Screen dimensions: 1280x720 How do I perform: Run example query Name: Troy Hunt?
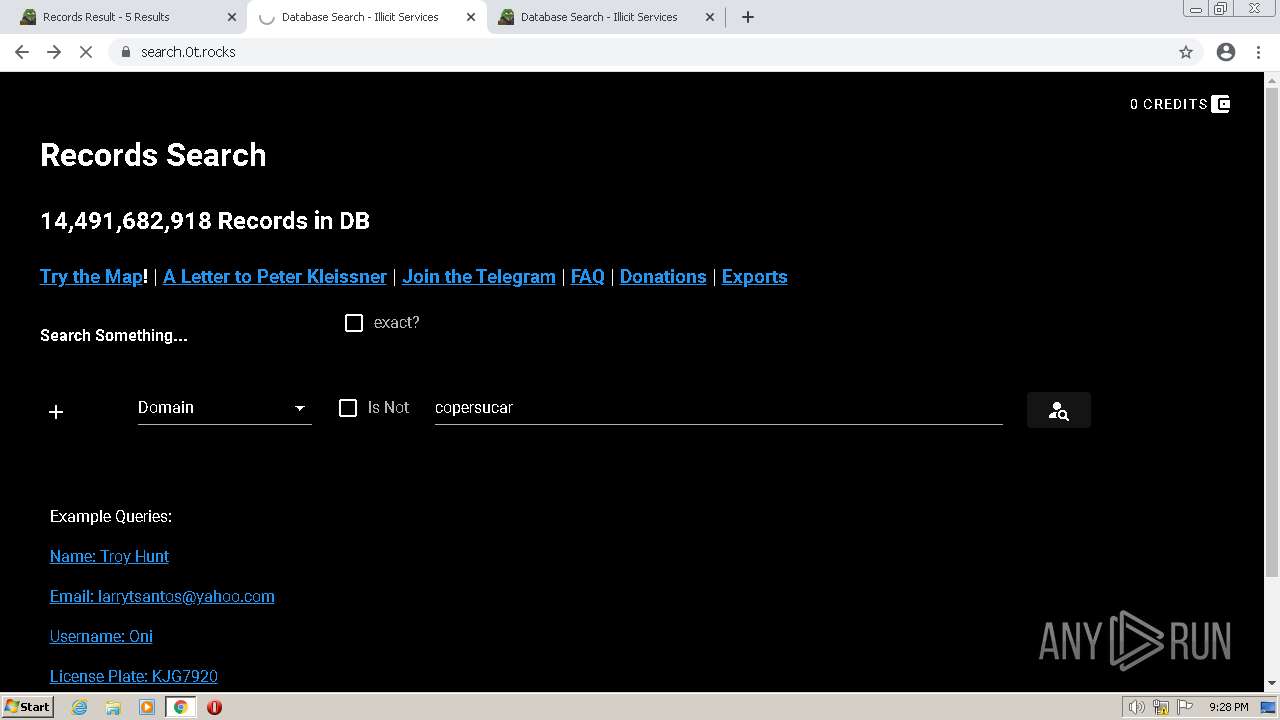click(109, 556)
